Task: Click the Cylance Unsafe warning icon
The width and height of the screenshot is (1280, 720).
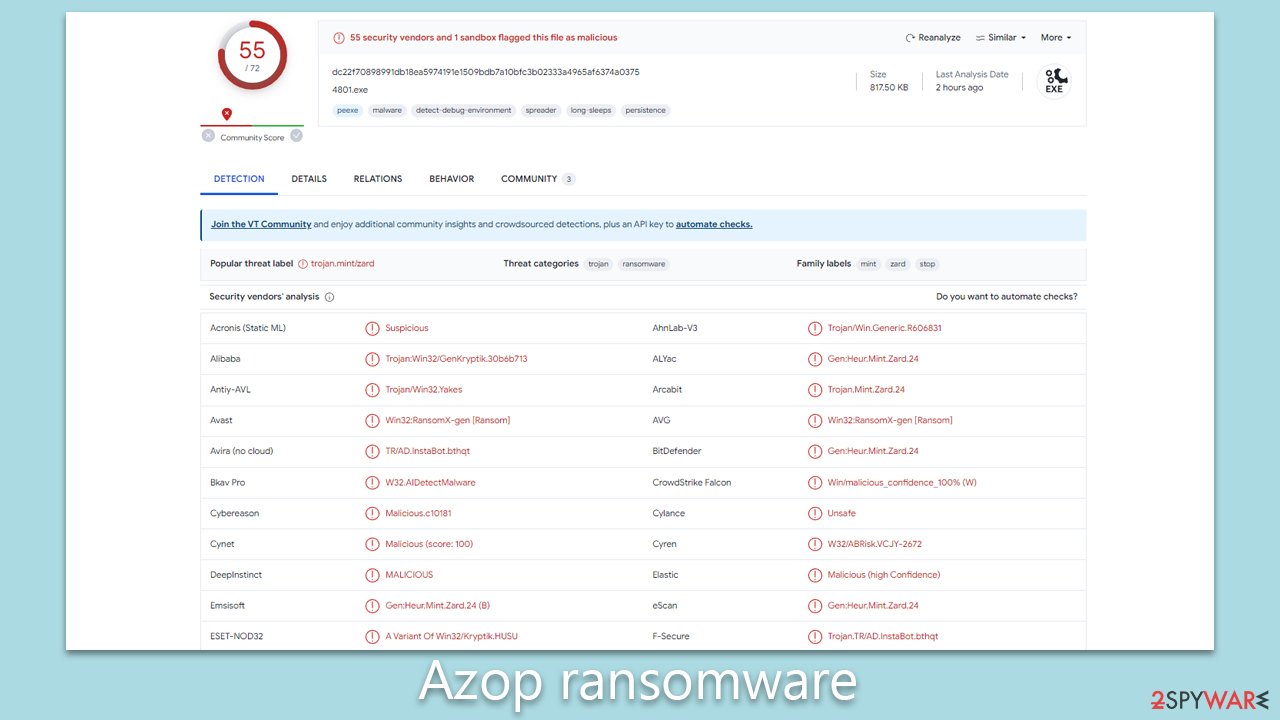Action: coord(815,513)
